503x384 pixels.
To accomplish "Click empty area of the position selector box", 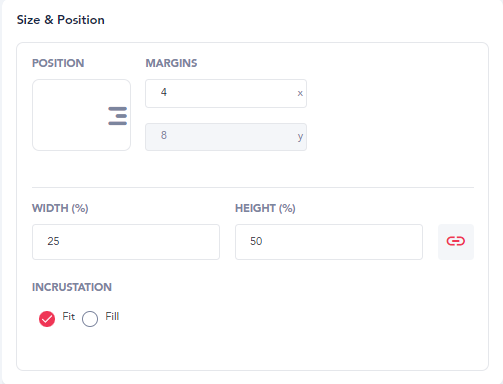I will (68, 115).
